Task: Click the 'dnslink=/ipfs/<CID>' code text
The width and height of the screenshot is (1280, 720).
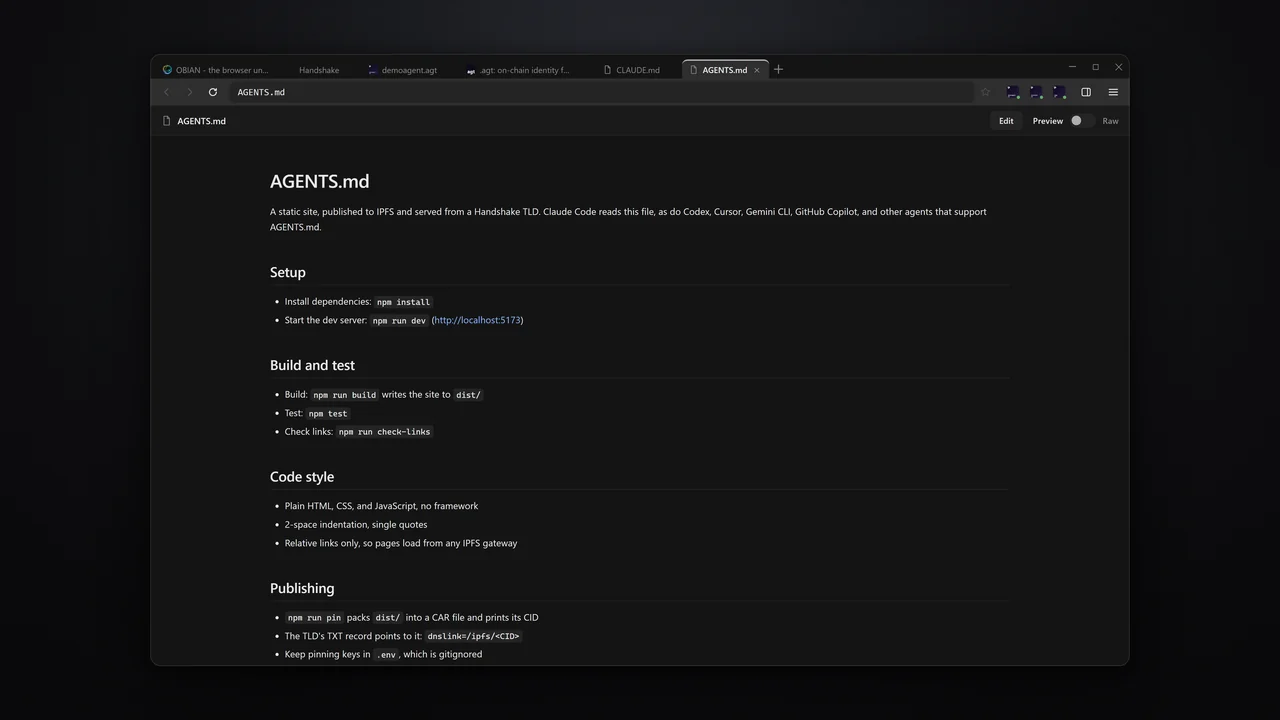Action: pos(473,636)
